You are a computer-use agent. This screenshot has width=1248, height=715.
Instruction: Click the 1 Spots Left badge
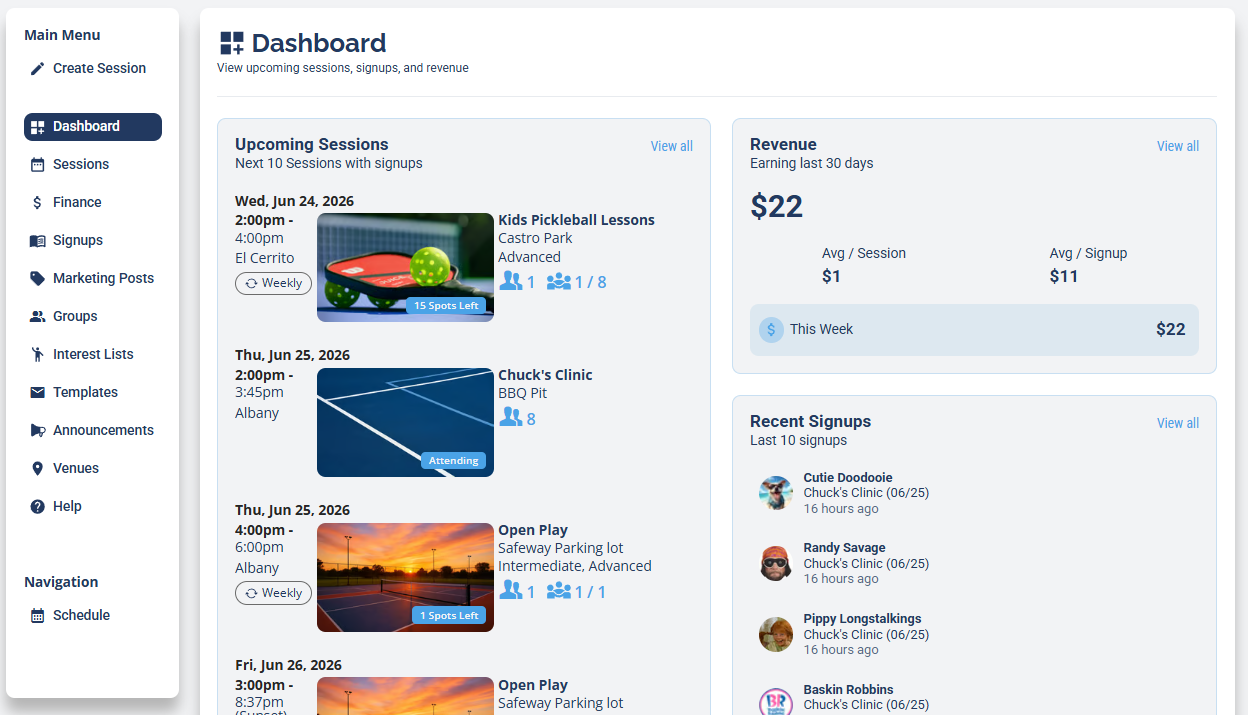coord(450,616)
